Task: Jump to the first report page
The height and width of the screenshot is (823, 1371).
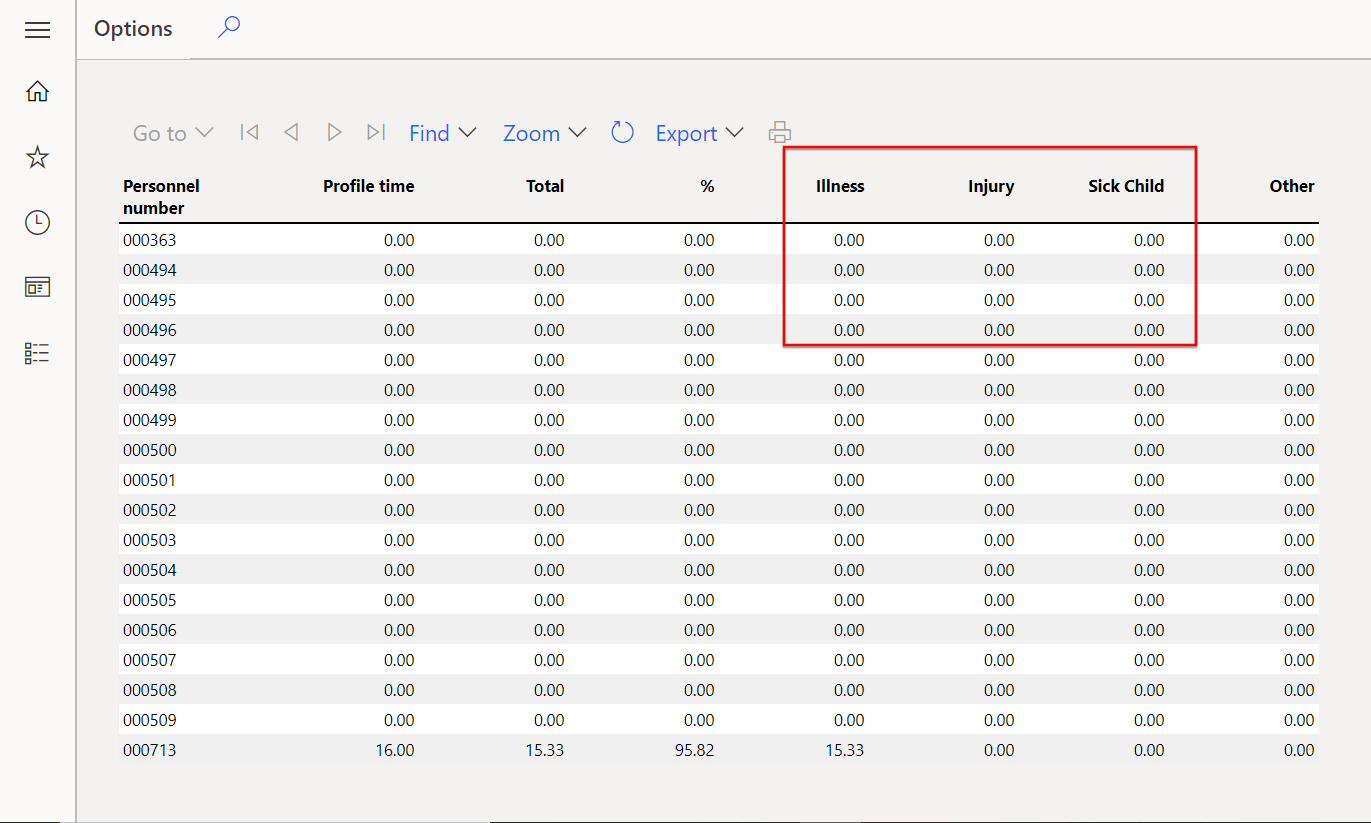Action: [x=249, y=132]
